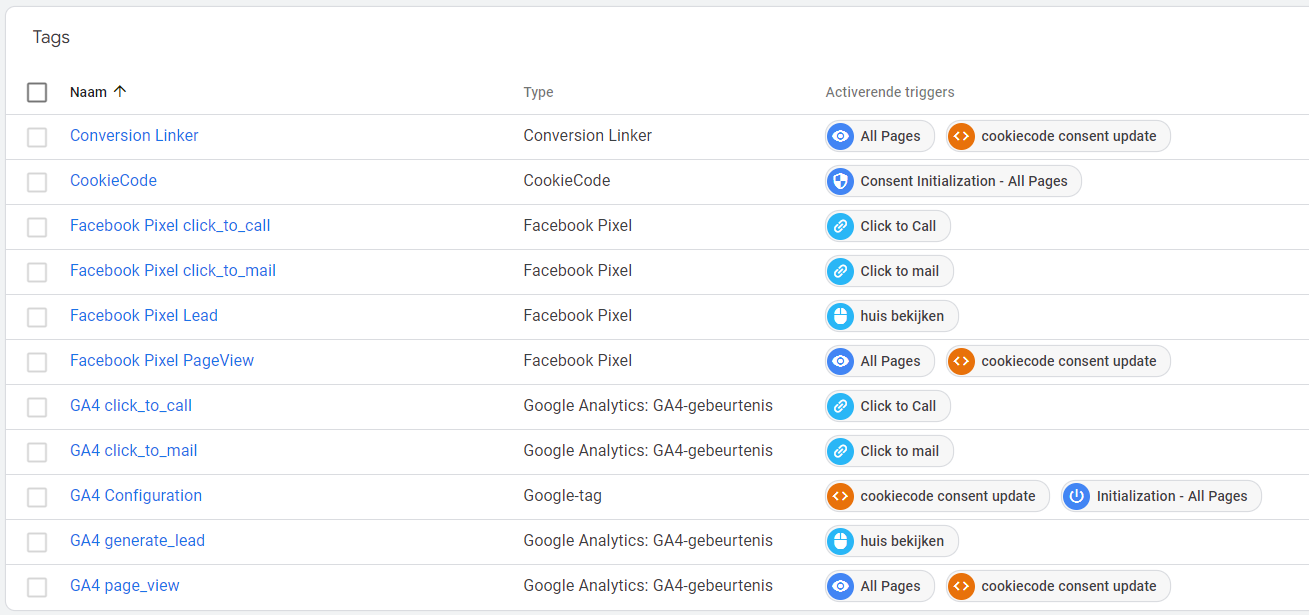Screen dimensions: 1309x615
Task: Open huis bekijken trigger in Facebook Pixel Lead row
Action: coord(892,316)
